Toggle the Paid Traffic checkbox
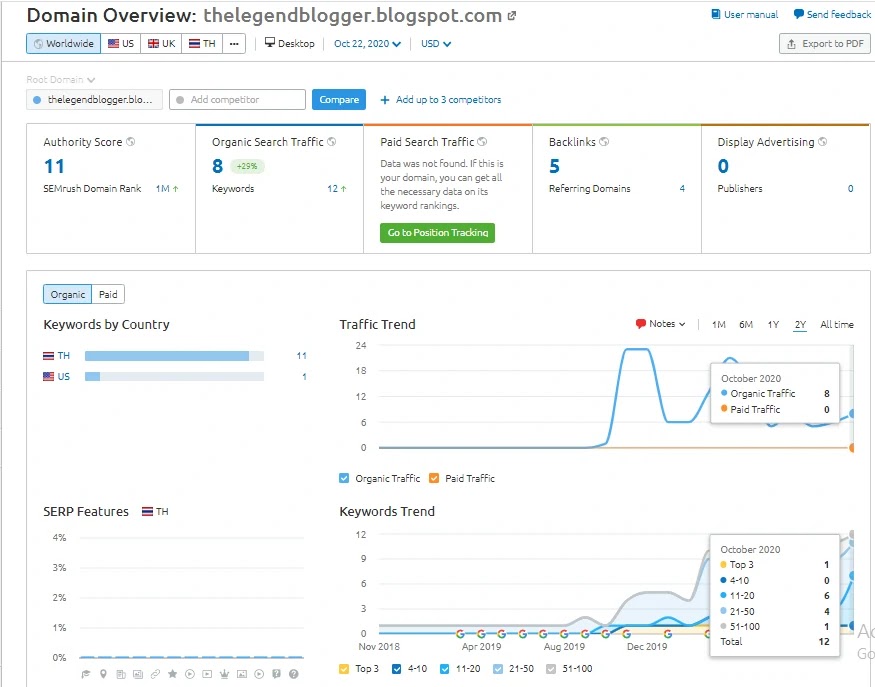 [434, 478]
